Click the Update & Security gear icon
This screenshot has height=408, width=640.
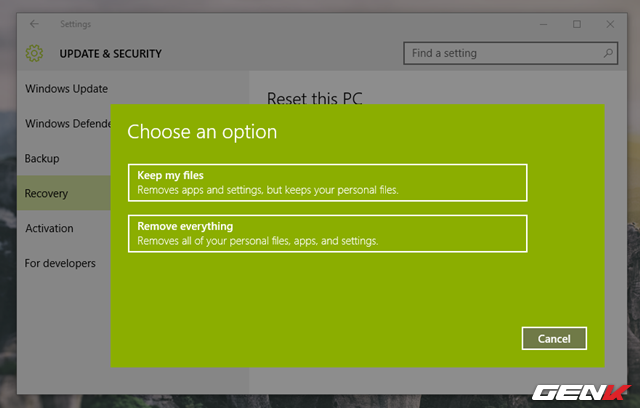(x=35, y=53)
